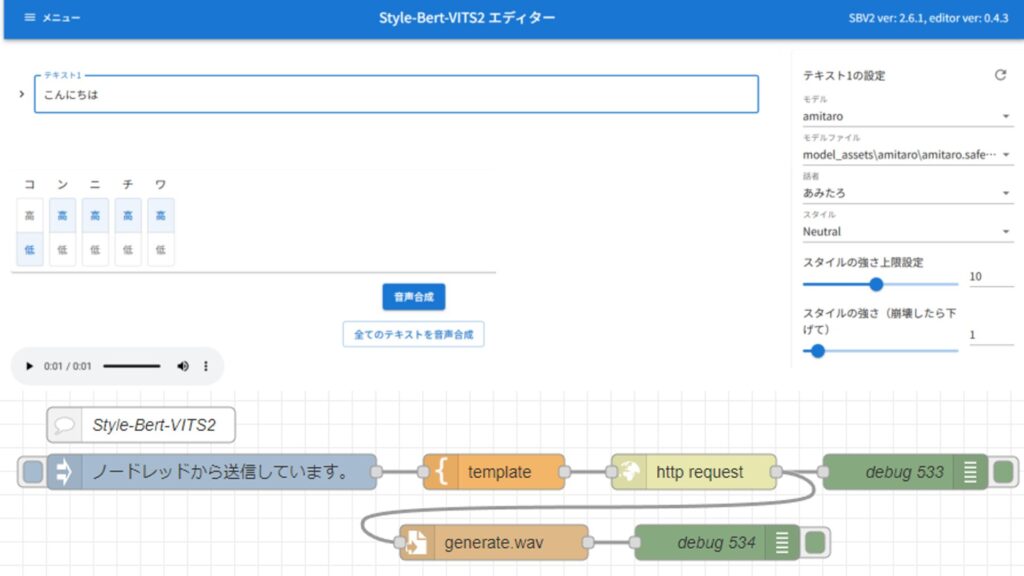Click 全てのテキストを音声合成 button
The image size is (1024, 576).
click(x=413, y=334)
